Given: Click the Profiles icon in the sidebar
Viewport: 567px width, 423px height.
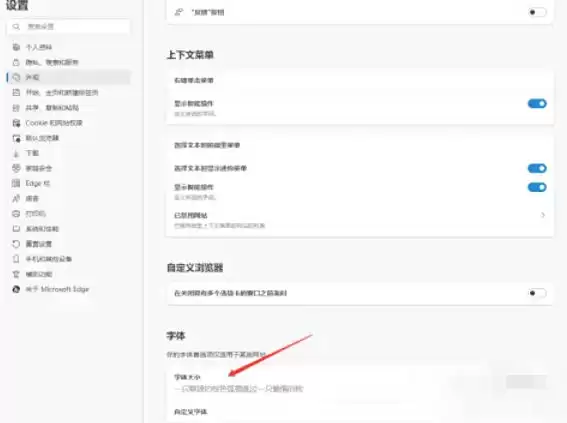Looking at the screenshot, I should coord(16,47).
